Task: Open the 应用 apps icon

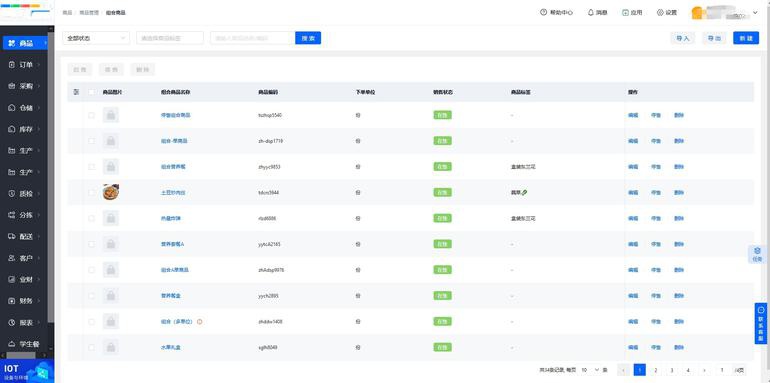Action: click(625, 12)
